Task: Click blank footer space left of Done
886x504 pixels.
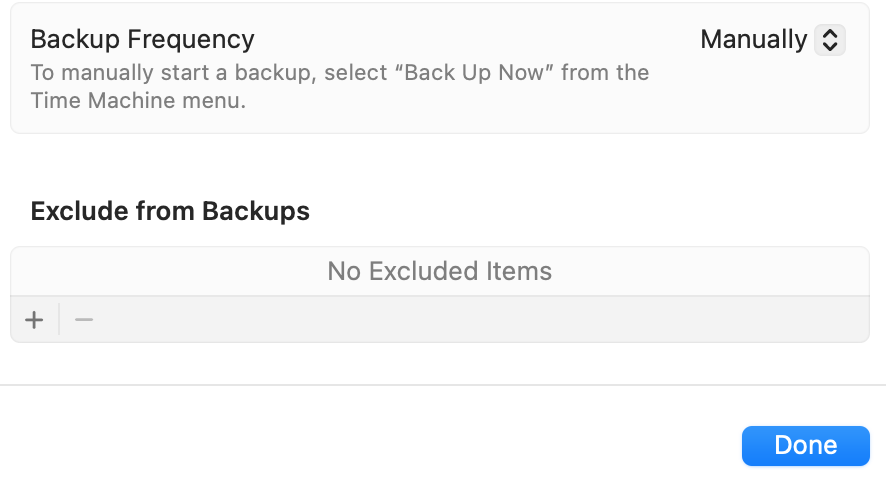Action: (370, 446)
